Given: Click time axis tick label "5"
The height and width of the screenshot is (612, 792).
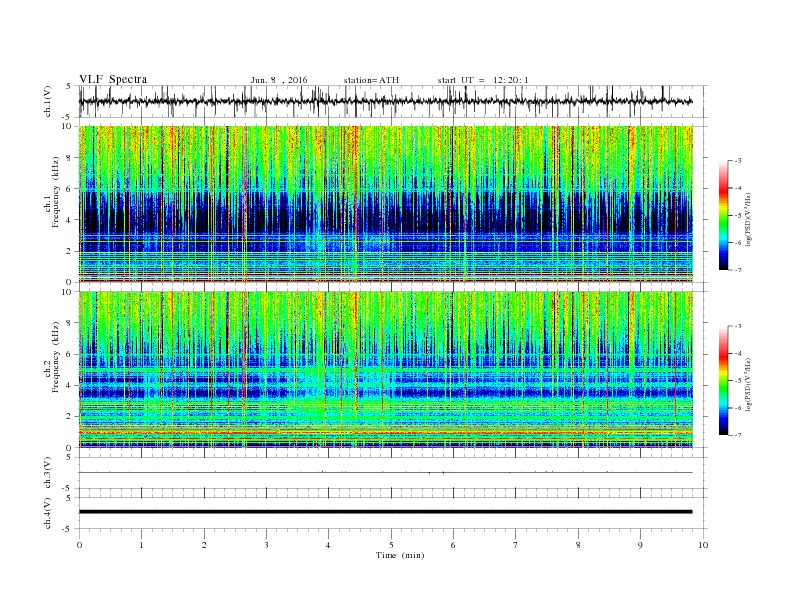Looking at the screenshot, I should [x=391, y=545].
